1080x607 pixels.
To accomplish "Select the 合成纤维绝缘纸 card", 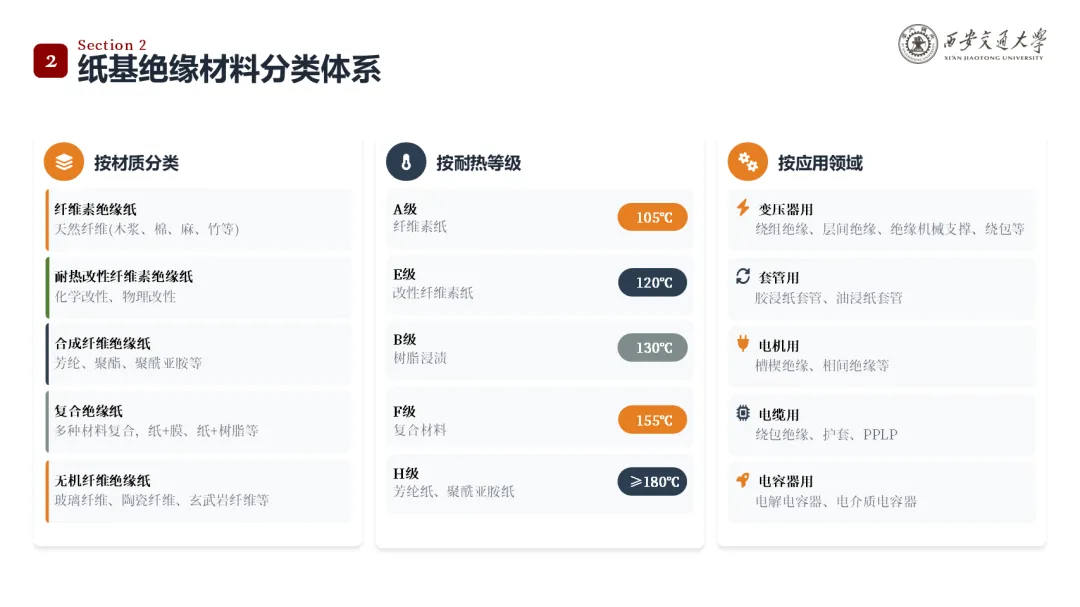I will [x=198, y=353].
